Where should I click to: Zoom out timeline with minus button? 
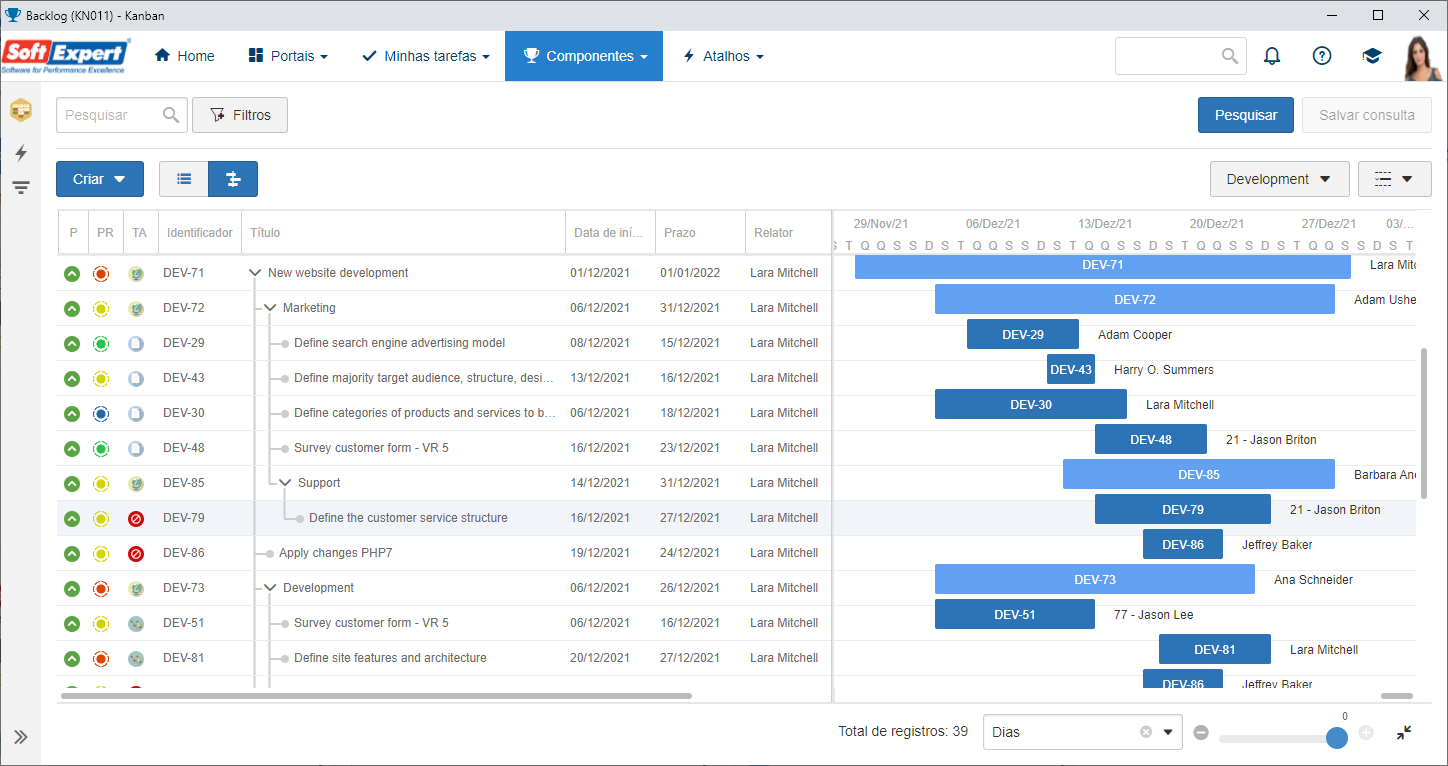[x=1201, y=733]
